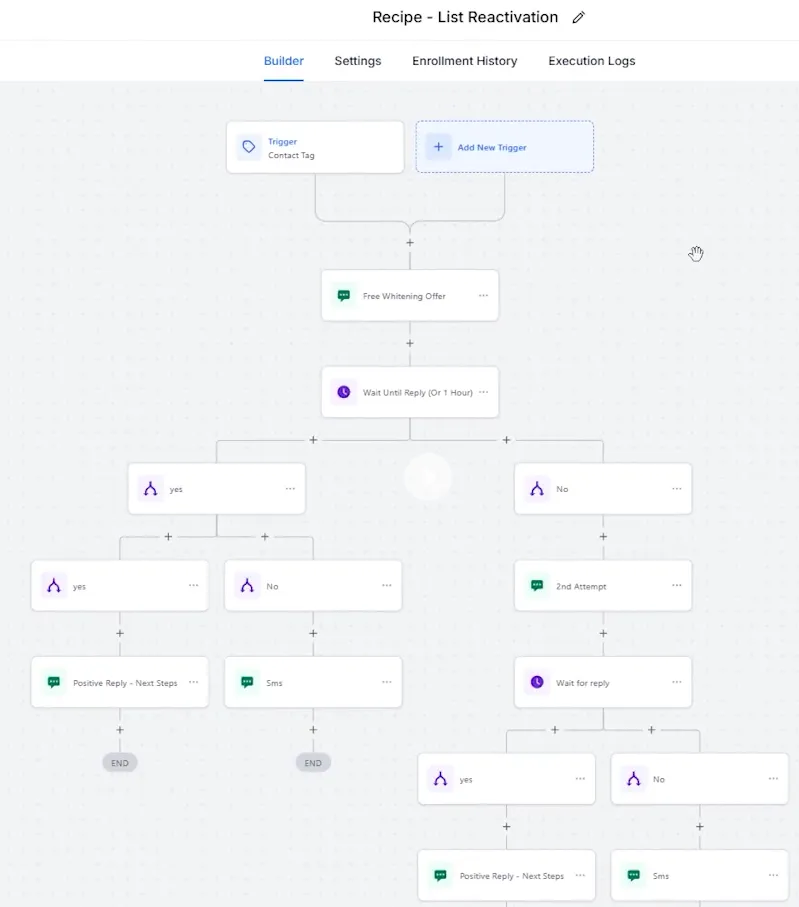This screenshot has width=799, height=907.
Task: Add a step between the Sms node and its END marker
Action: pyautogui.click(x=313, y=730)
